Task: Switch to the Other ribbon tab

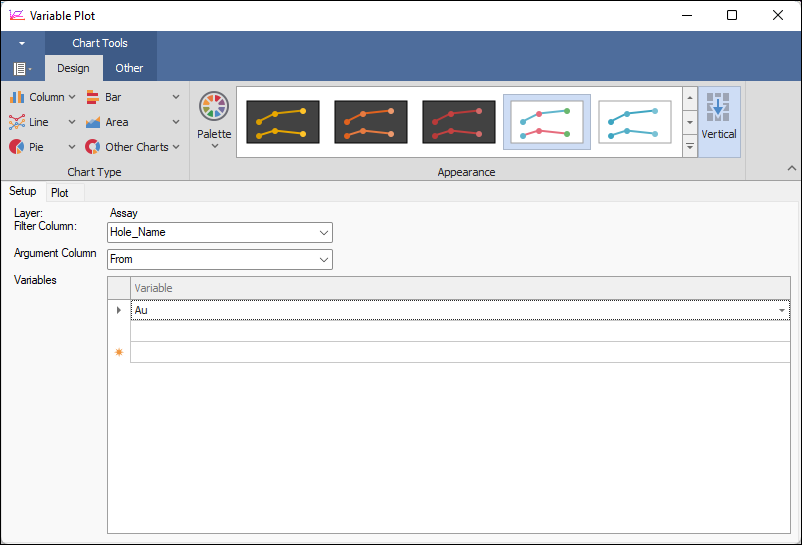Action: point(129,68)
